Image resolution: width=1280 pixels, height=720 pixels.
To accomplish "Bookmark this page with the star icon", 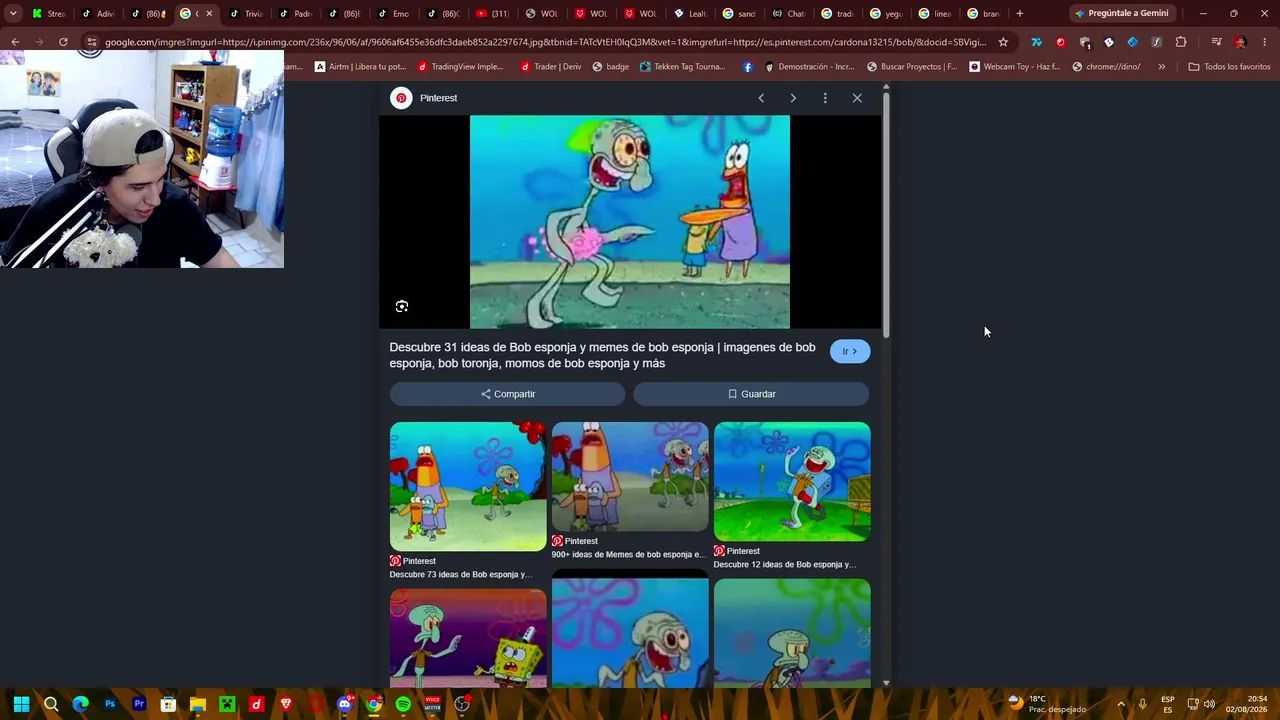I will 1003,42.
